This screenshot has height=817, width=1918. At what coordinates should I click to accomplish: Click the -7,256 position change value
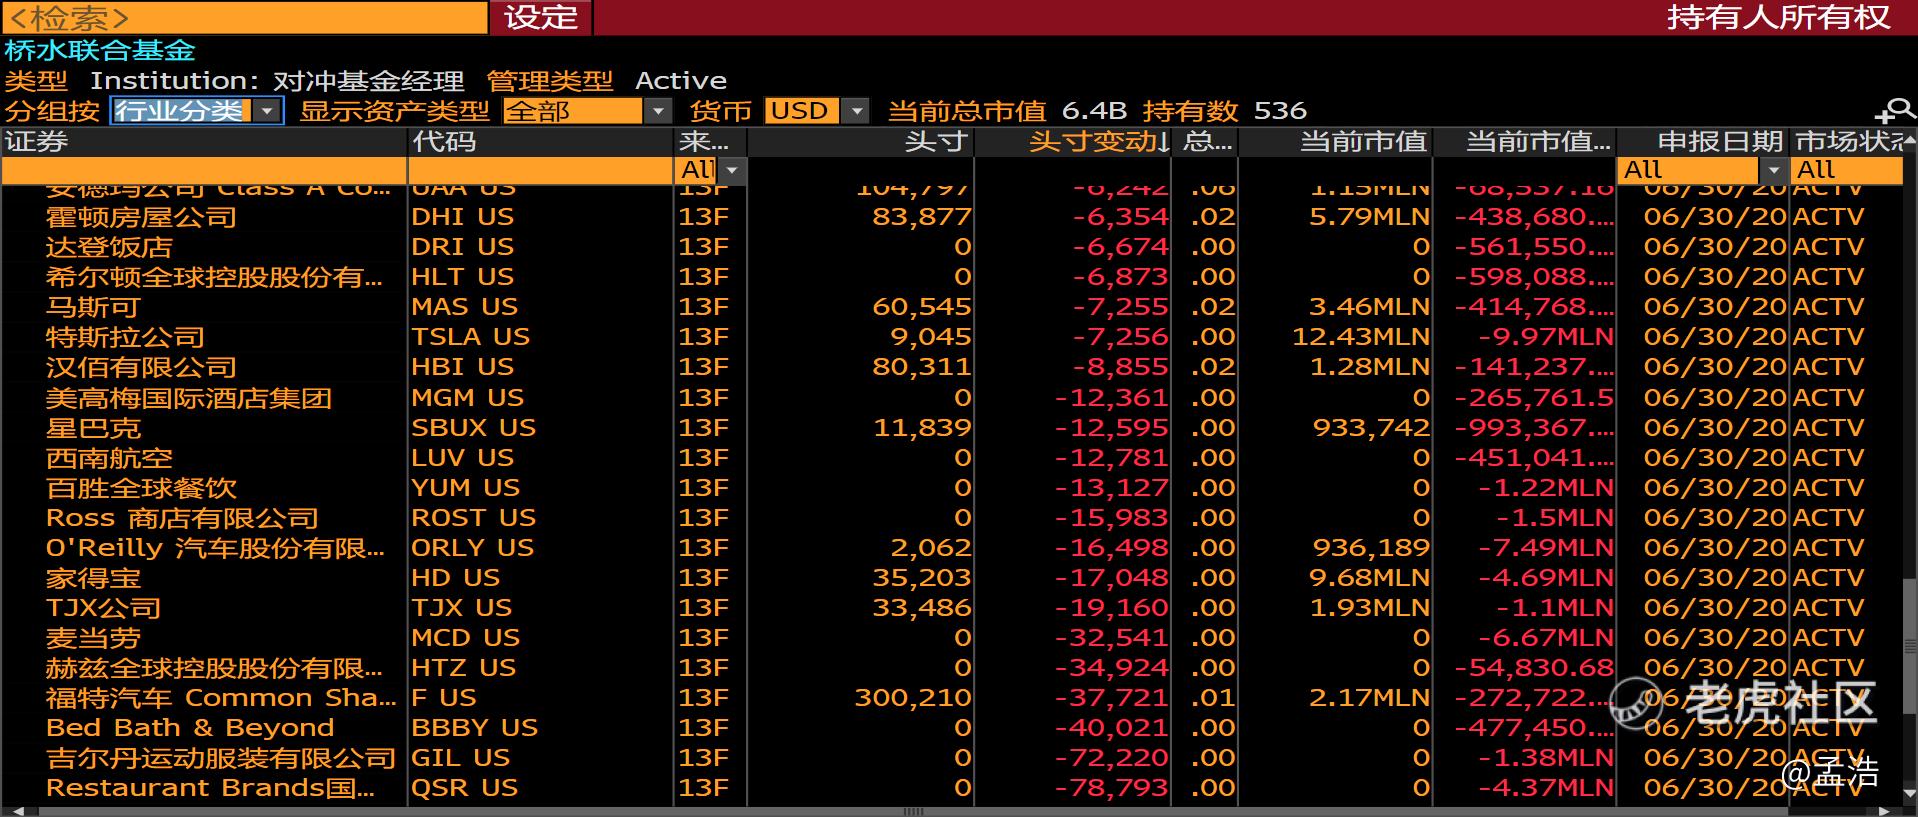(x=1120, y=337)
